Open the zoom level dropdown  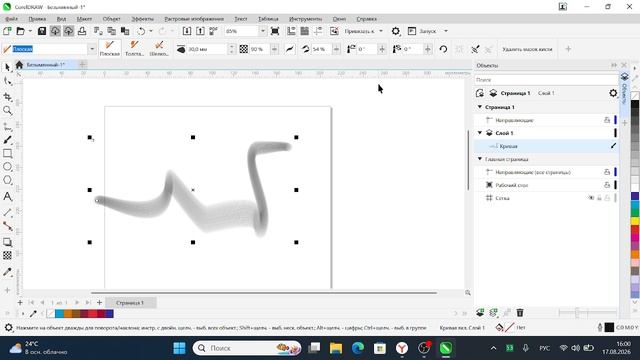[x=262, y=31]
